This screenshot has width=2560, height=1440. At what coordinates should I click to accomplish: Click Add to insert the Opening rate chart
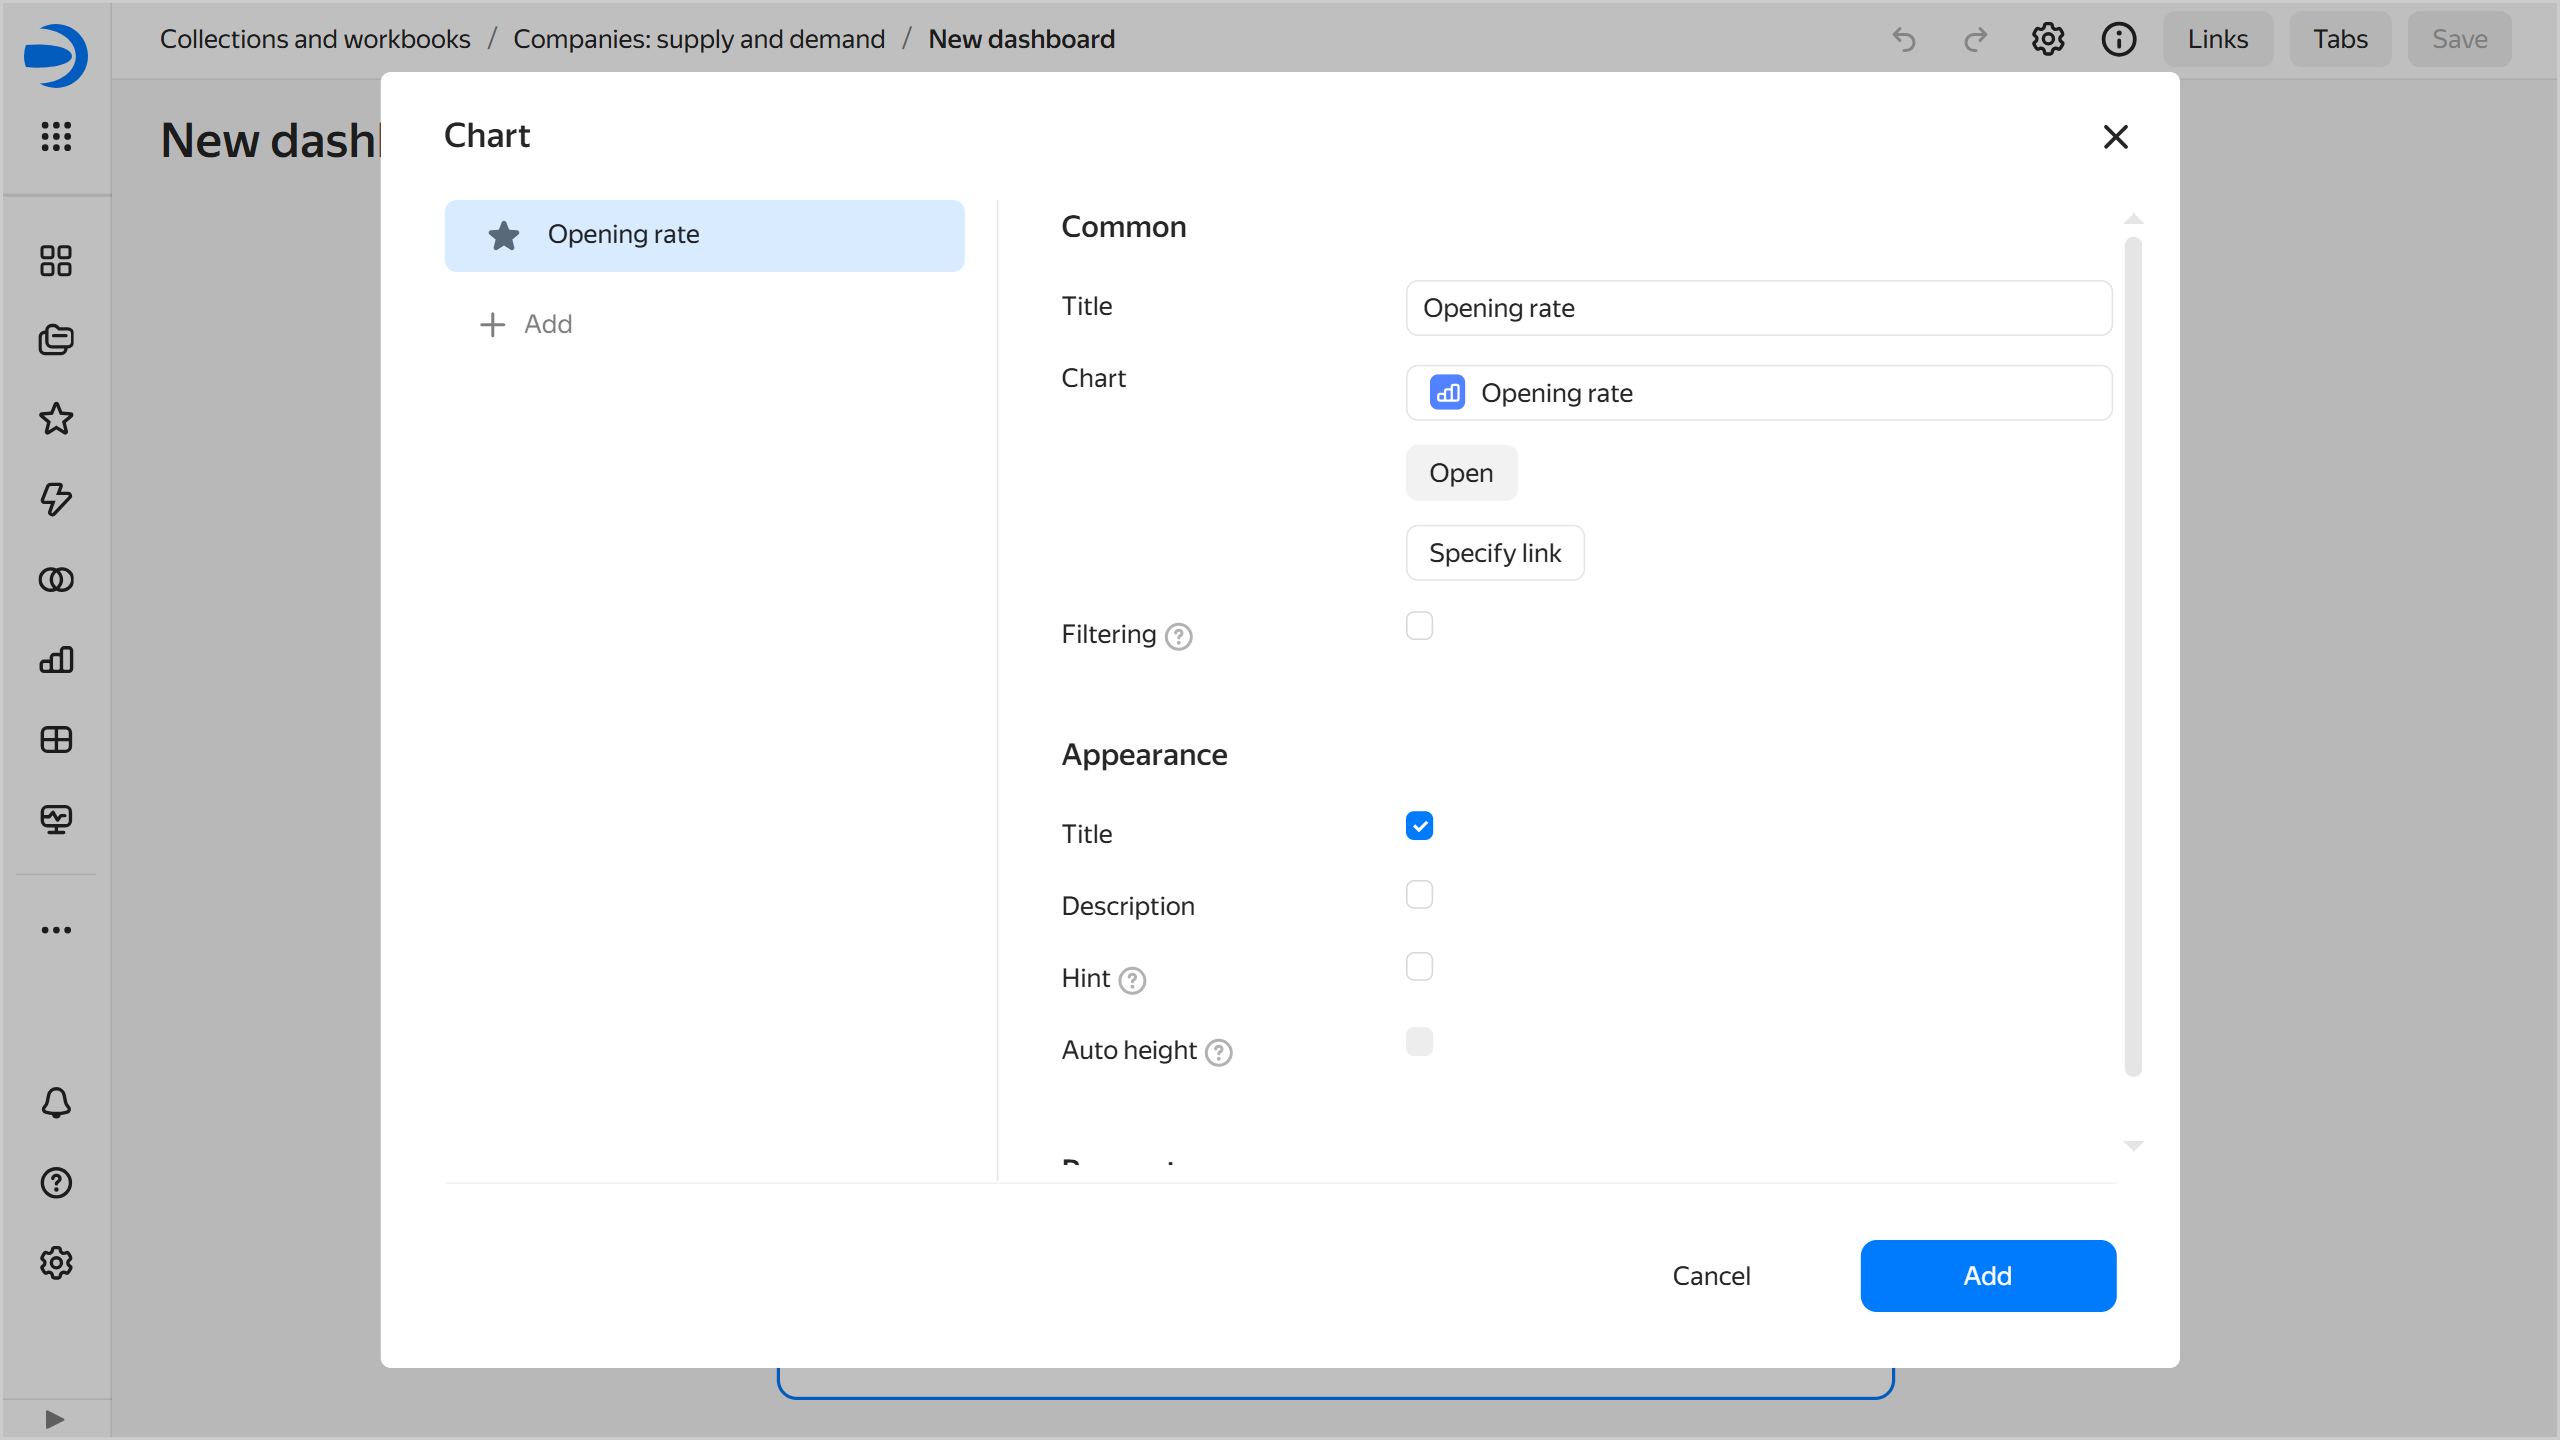[x=1987, y=1275]
